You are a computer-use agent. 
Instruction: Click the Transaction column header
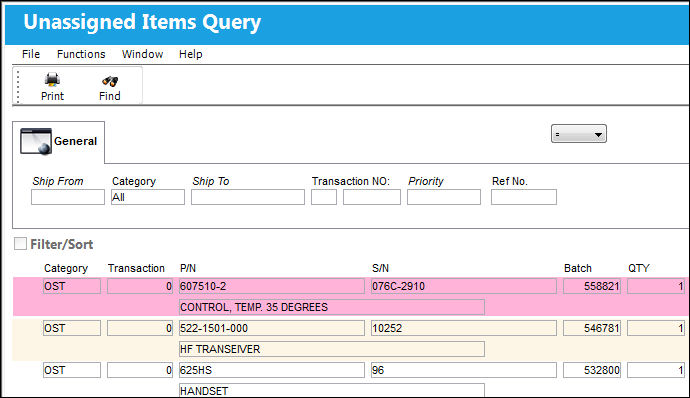(x=136, y=268)
